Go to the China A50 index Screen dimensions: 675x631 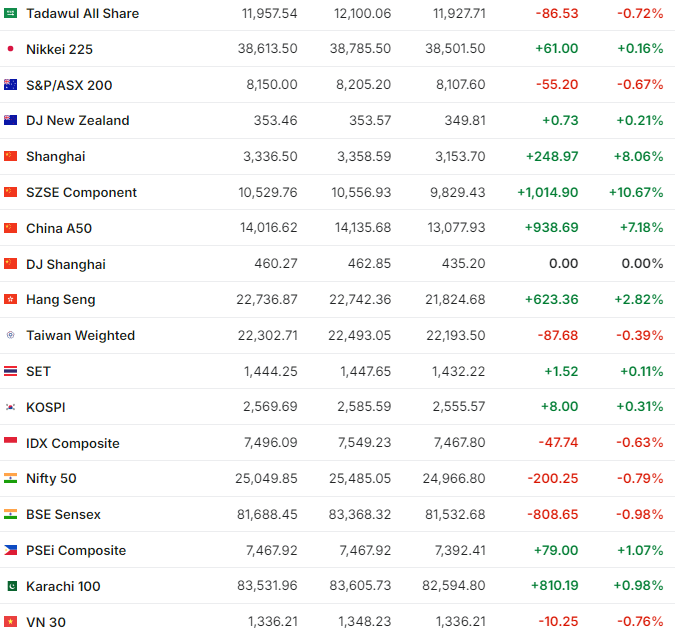pos(59,228)
